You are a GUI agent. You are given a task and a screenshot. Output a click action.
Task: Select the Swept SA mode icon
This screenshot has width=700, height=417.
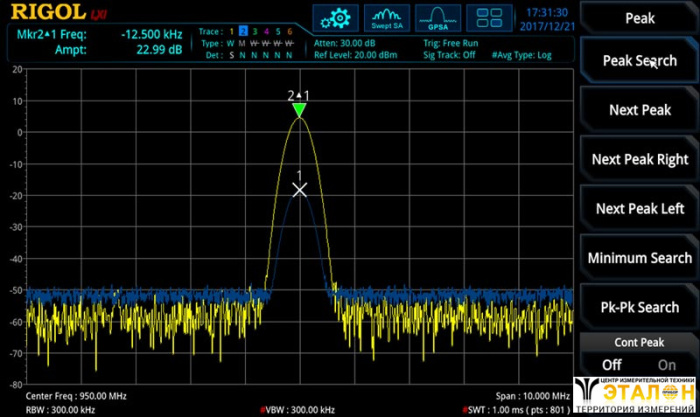[x=386, y=17]
